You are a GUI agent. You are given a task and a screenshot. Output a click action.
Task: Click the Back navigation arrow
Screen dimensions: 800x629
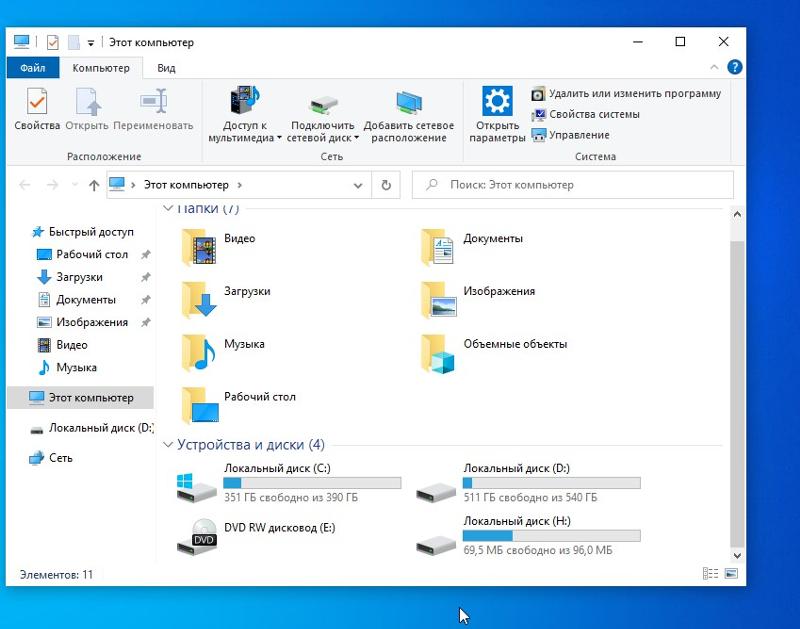click(24, 185)
